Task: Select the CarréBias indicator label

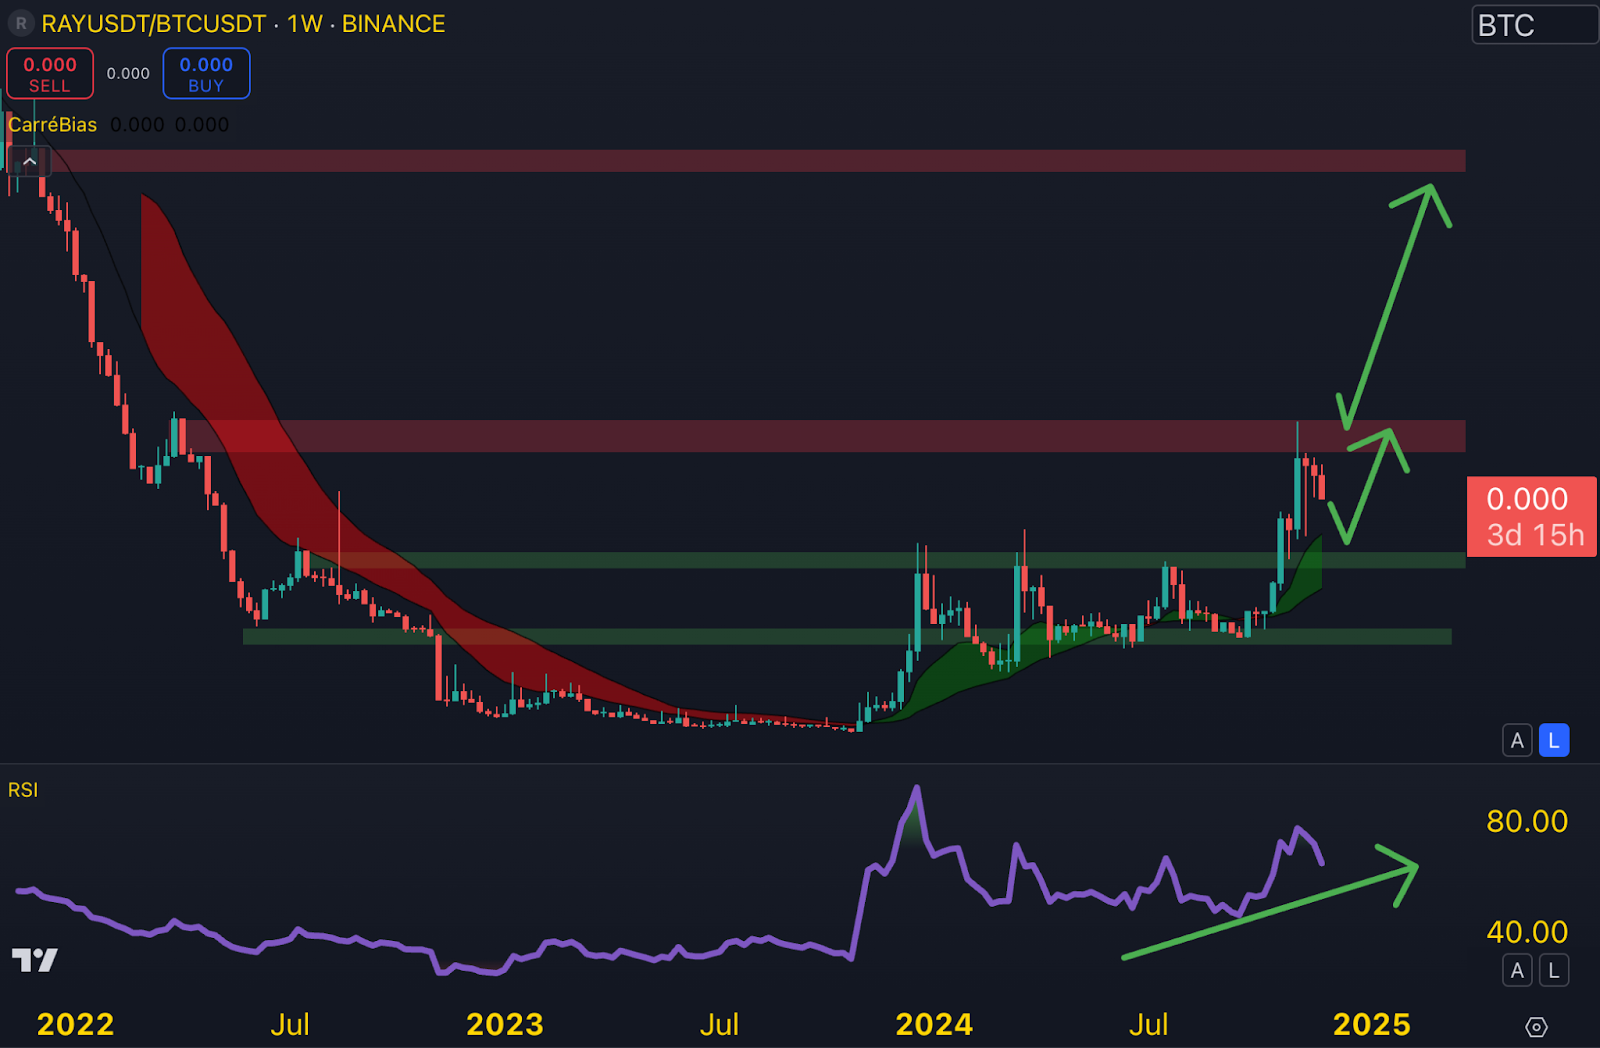Action: point(52,125)
